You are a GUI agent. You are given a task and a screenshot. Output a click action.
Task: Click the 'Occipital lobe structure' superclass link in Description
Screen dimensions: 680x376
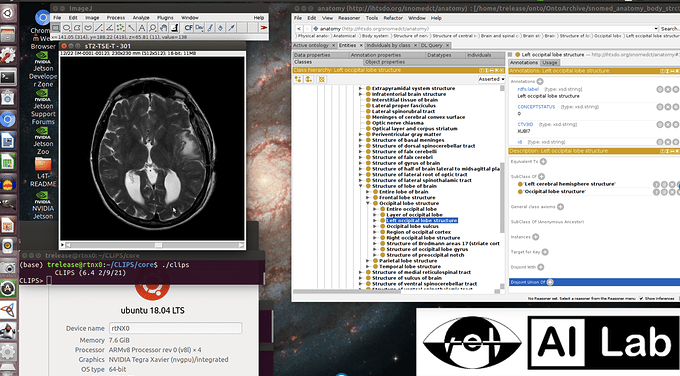coord(555,192)
